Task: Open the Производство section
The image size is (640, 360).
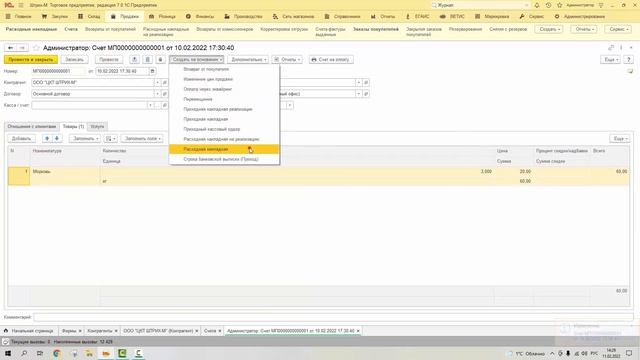Action: (243, 16)
